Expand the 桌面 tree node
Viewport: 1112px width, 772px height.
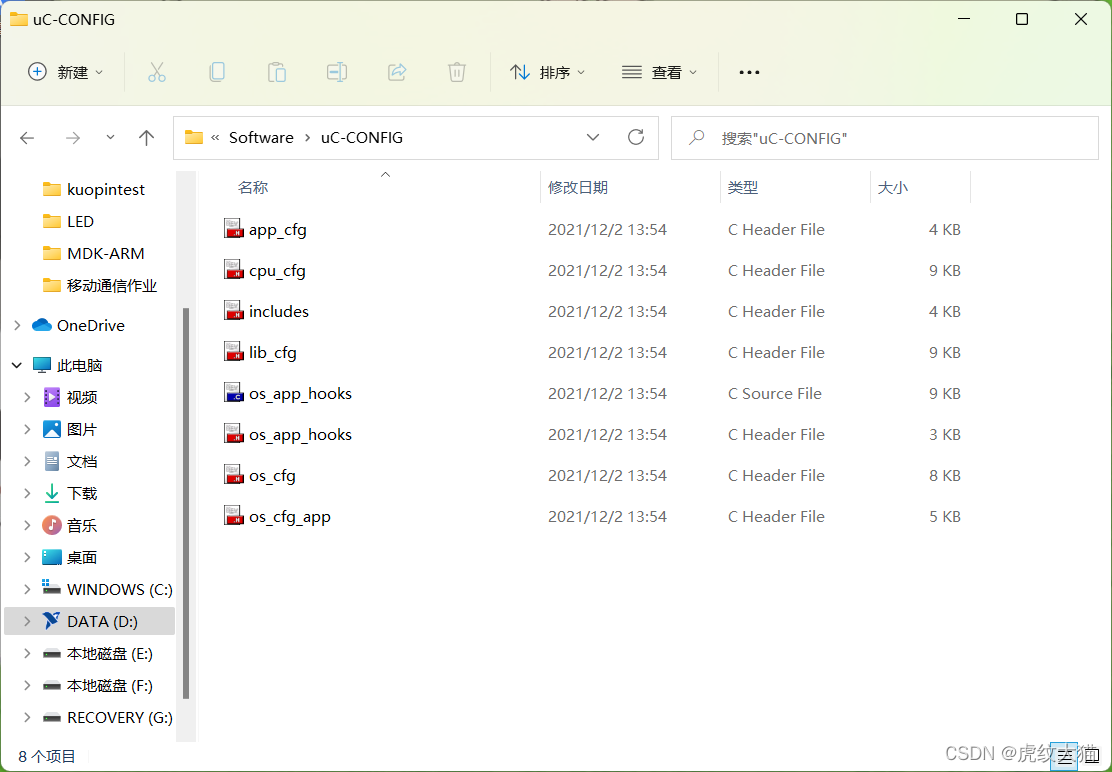point(27,557)
